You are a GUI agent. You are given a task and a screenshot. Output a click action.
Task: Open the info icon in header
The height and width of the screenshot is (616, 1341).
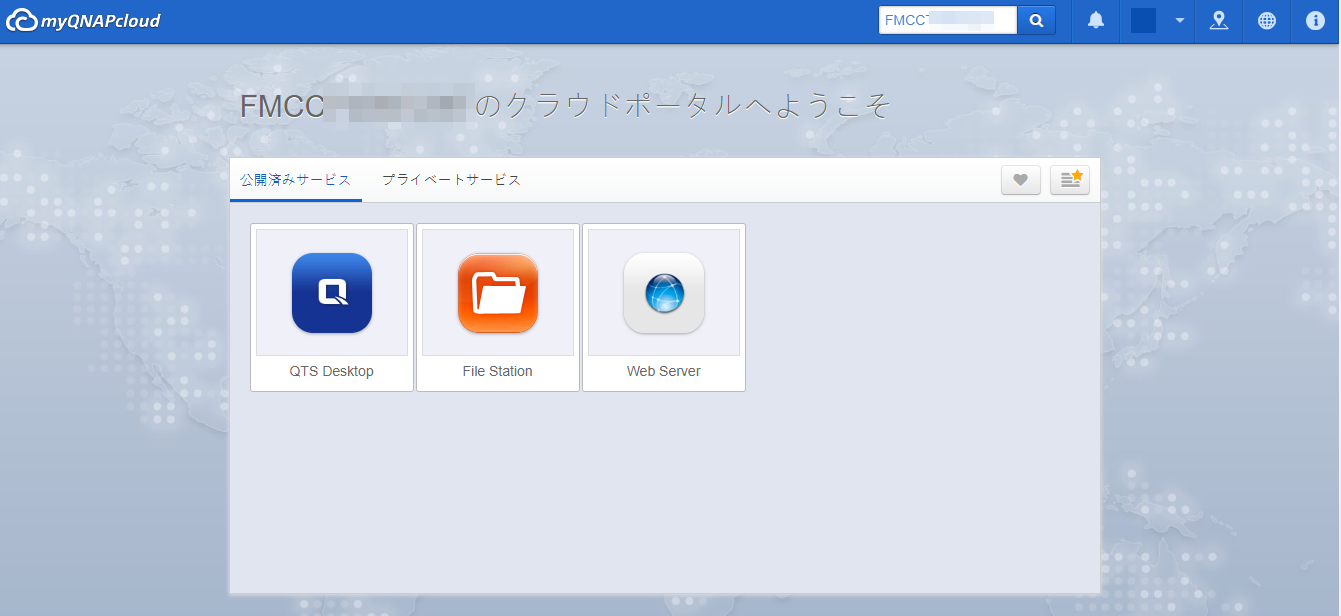1316,21
